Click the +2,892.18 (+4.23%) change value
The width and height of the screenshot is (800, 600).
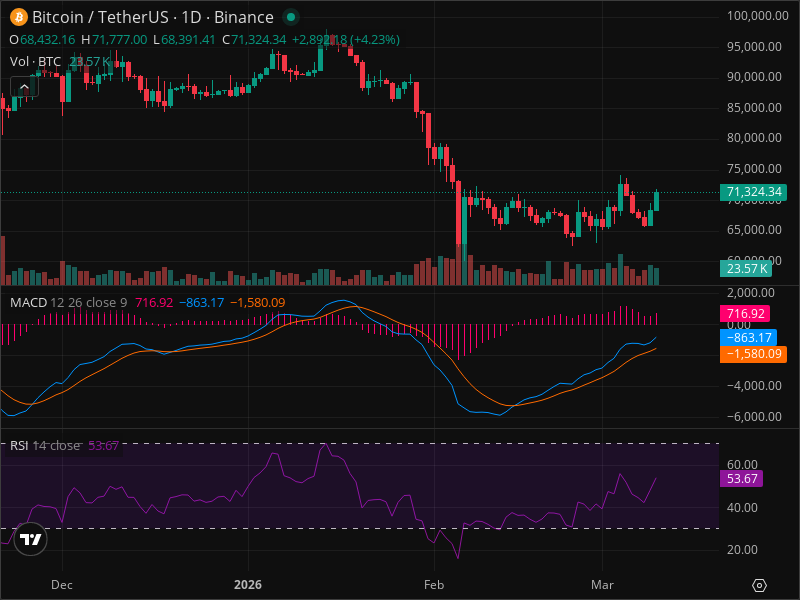(345, 40)
